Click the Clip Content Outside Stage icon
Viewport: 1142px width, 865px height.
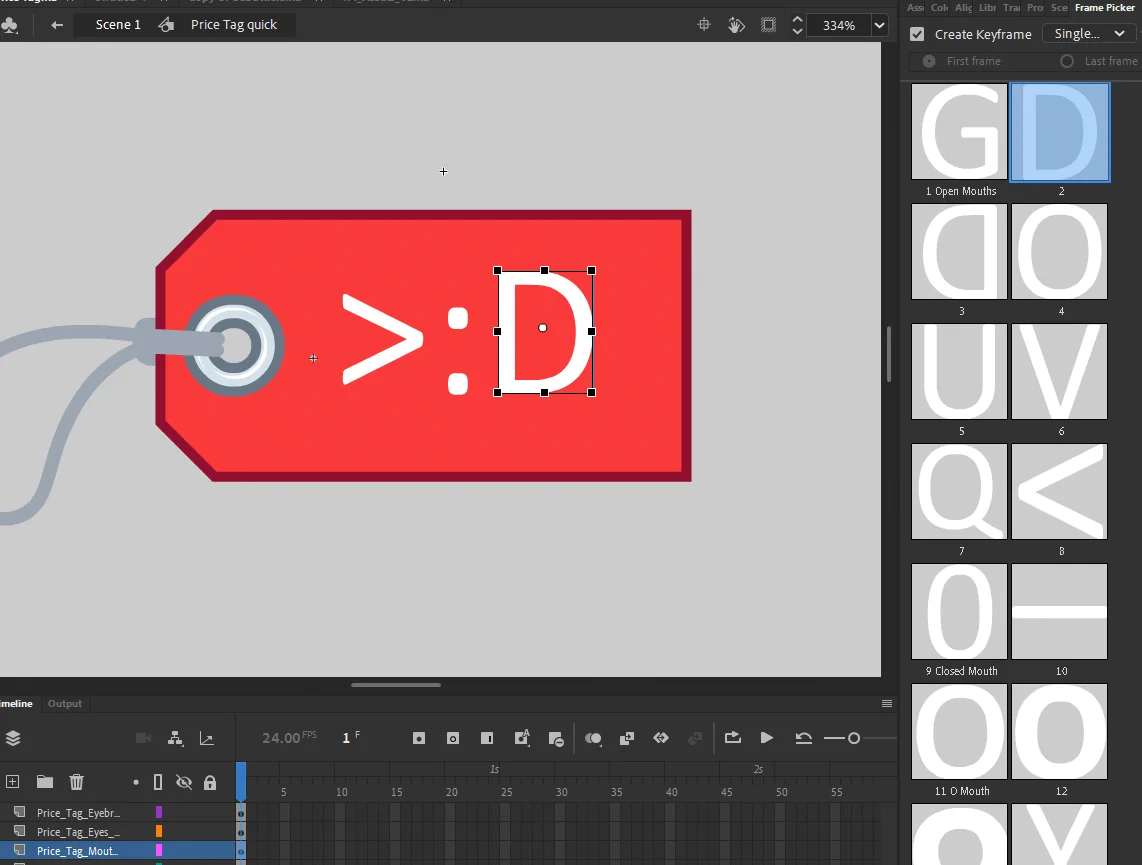(768, 25)
